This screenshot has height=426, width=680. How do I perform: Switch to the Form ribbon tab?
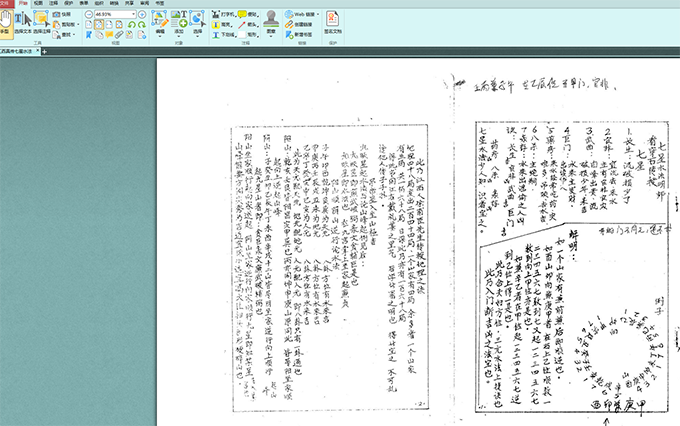tap(84, 3)
